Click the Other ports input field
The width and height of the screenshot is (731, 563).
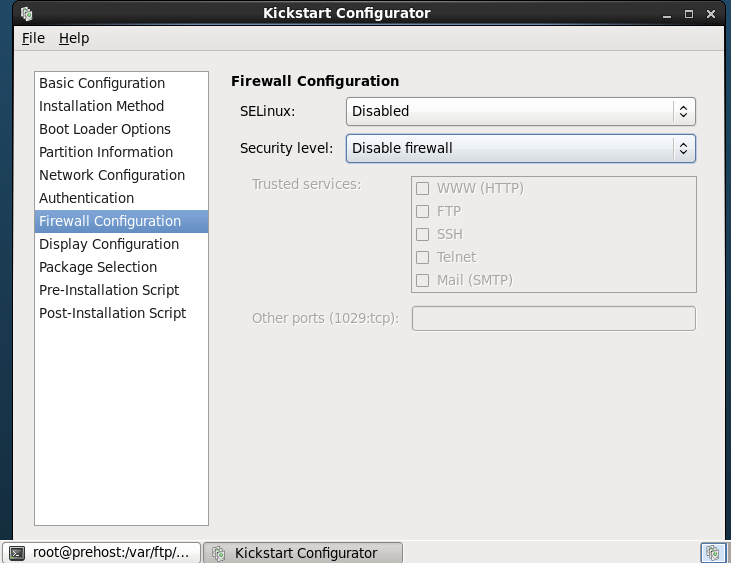click(554, 318)
